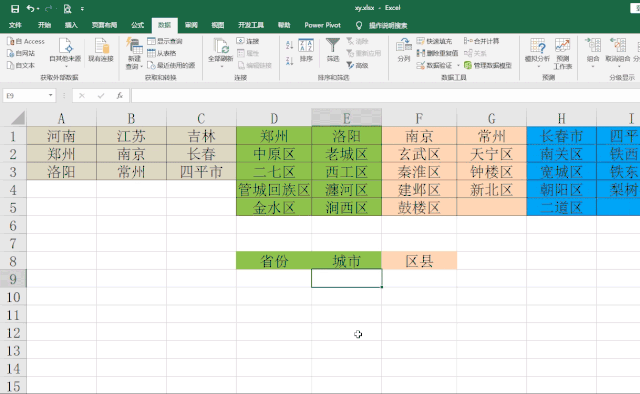Open recent sources (最近使用的源)

pos(171,65)
